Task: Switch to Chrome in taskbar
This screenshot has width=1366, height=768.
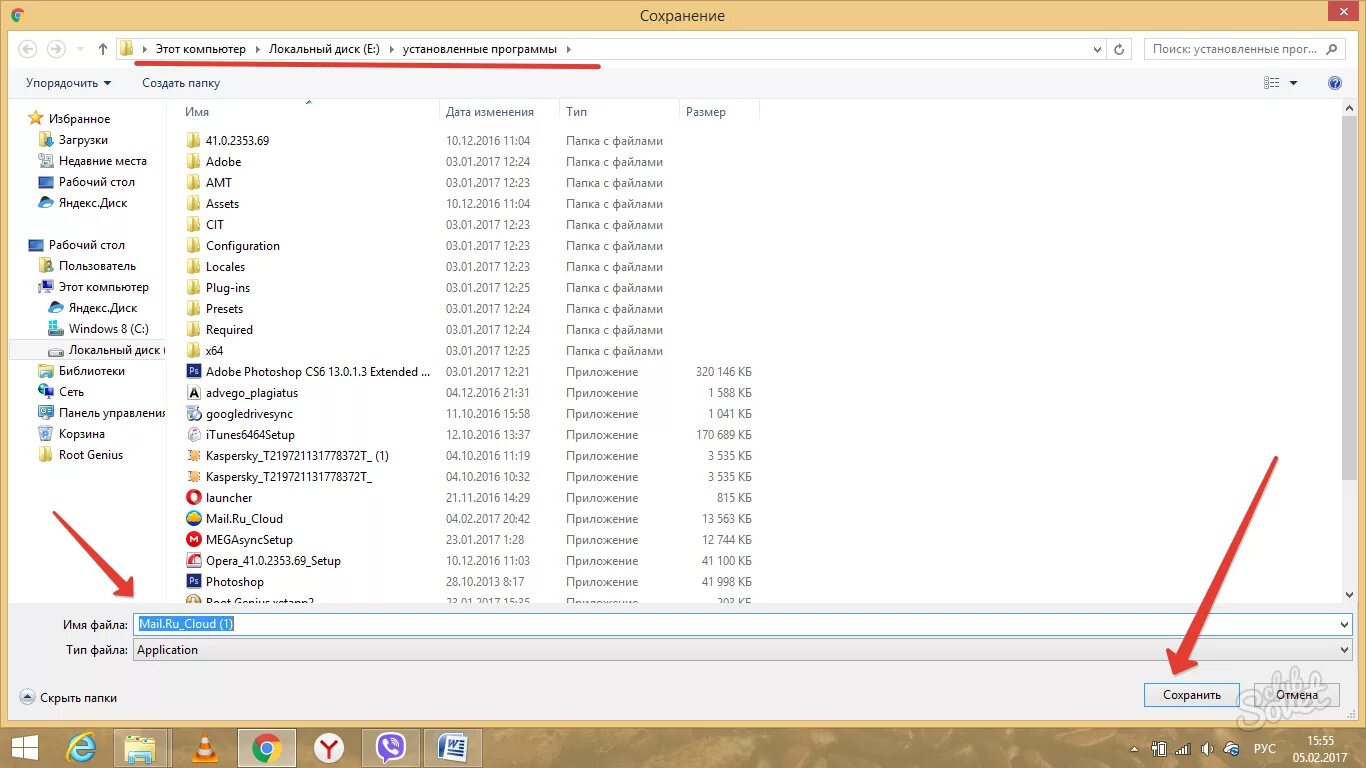Action: (x=266, y=747)
